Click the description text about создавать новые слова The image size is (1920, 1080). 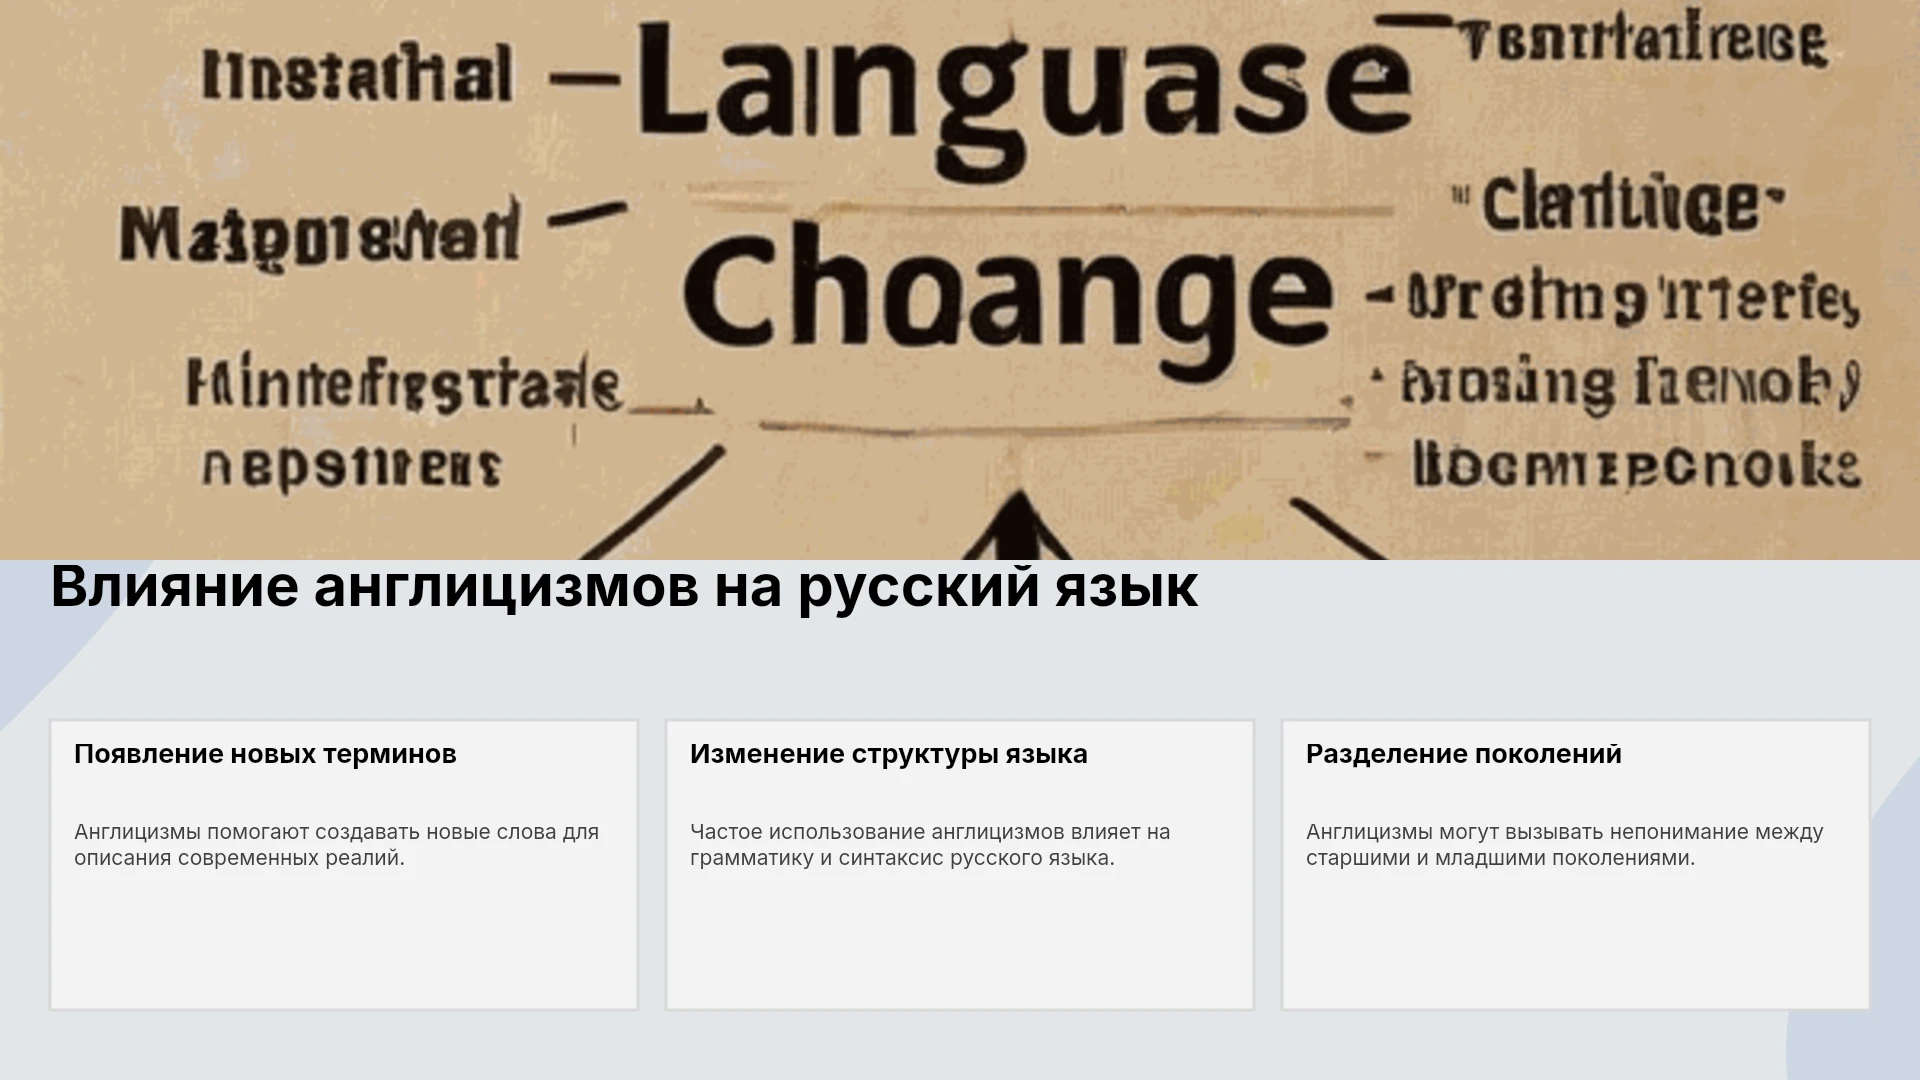(337, 845)
